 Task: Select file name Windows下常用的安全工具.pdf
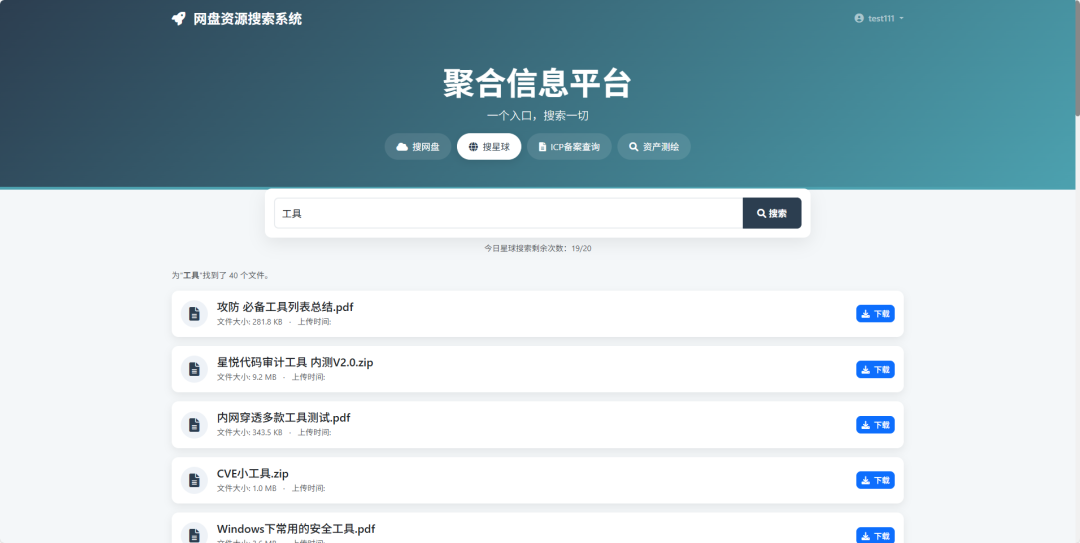[296, 529]
